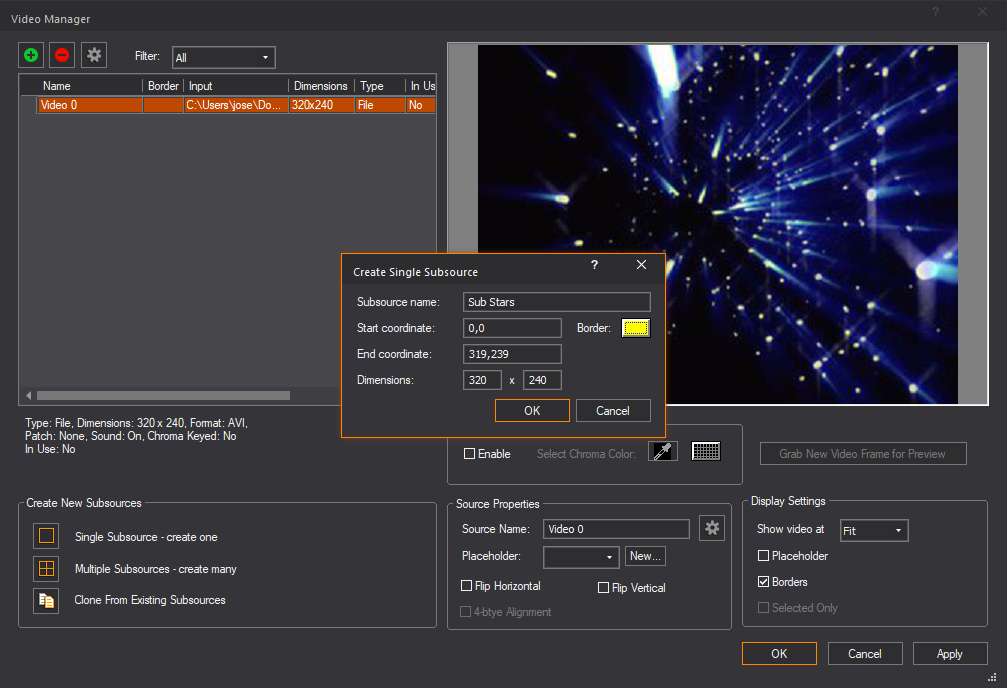Open the Placeholder dropdown in Source Properties
1007x688 pixels.
(581, 557)
